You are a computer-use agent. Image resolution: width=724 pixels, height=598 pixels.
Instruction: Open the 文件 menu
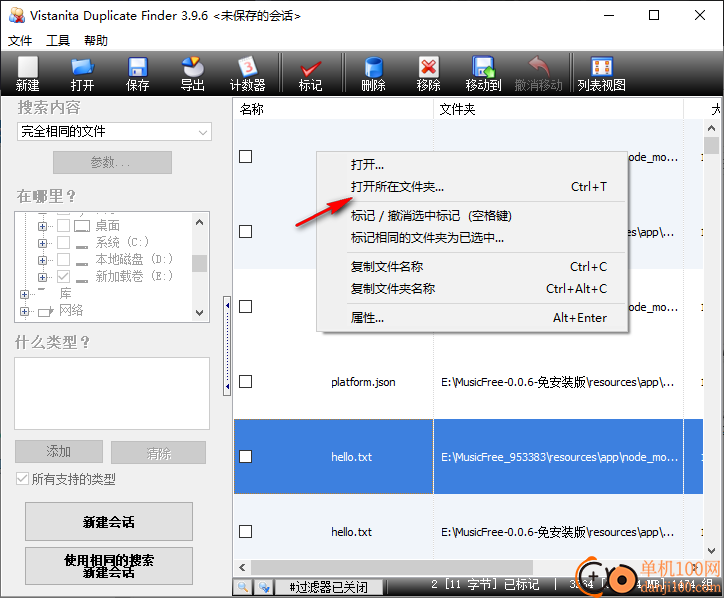click(x=20, y=41)
